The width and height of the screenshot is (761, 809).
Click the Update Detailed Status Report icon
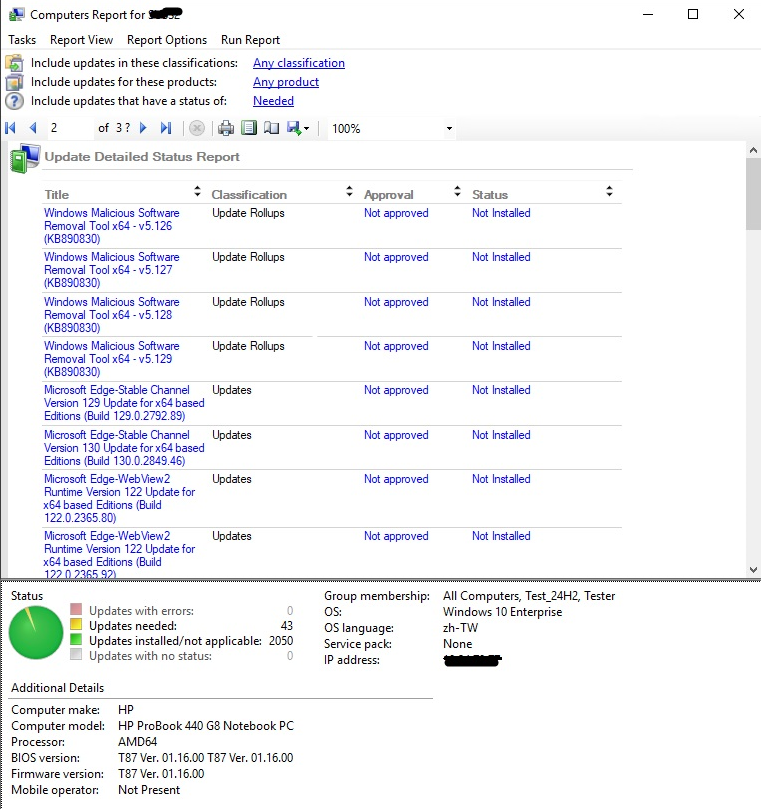point(24,158)
